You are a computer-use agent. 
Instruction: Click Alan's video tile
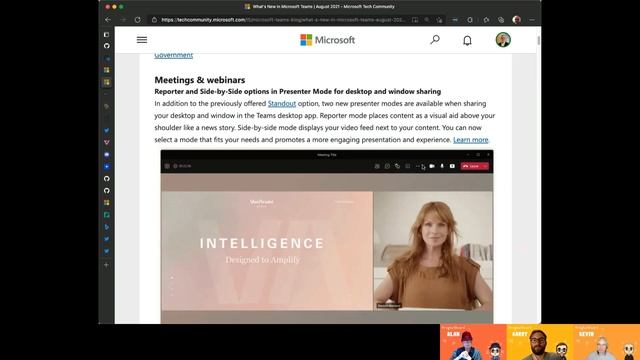pos(473,342)
